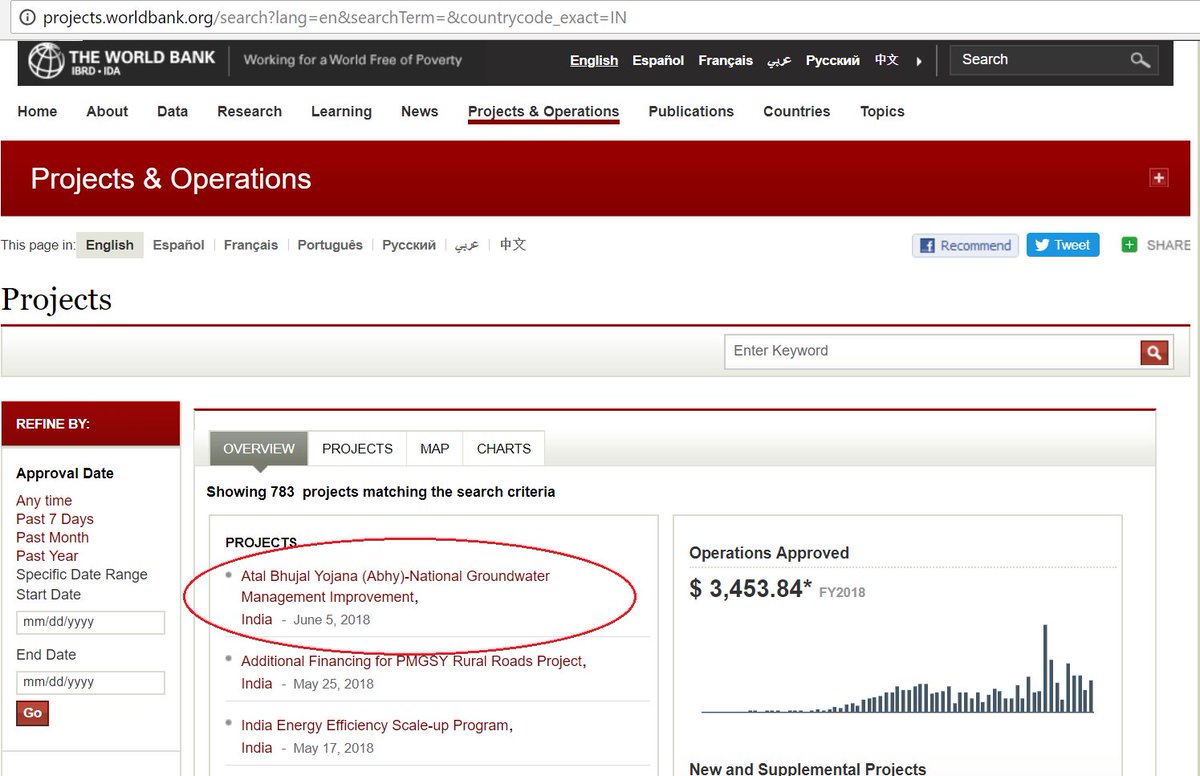Click the green Share plus icon
1200x776 pixels.
click(1129, 245)
